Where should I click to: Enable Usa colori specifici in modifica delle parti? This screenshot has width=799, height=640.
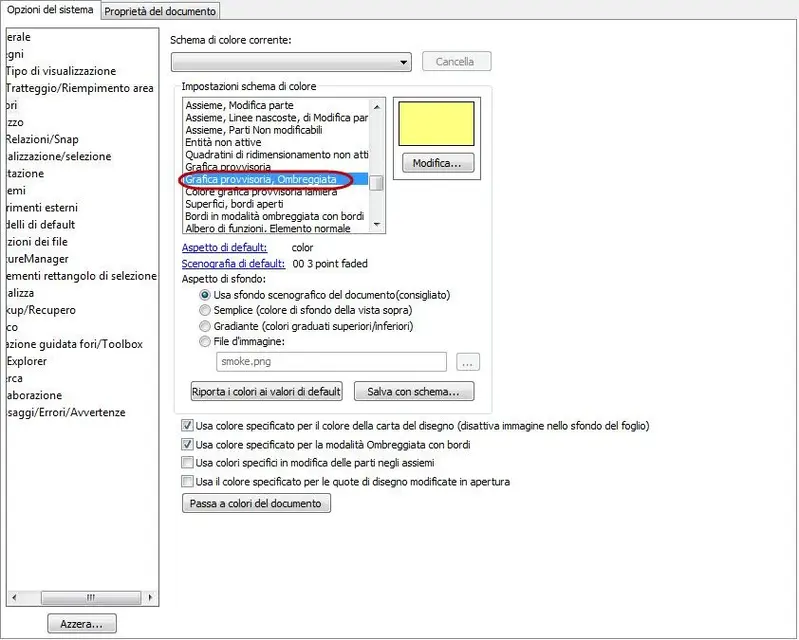[x=188, y=463]
